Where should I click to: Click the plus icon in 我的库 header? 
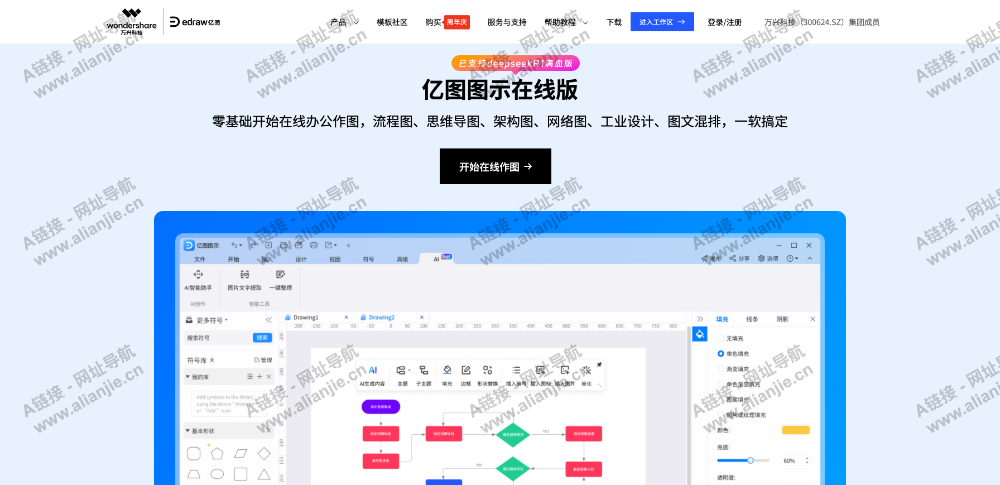click(260, 377)
